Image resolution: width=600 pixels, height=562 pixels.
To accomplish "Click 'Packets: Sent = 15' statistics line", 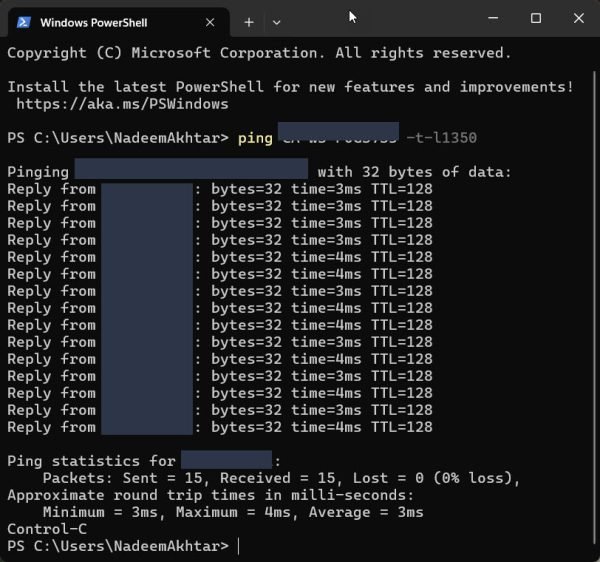I will click(281, 478).
